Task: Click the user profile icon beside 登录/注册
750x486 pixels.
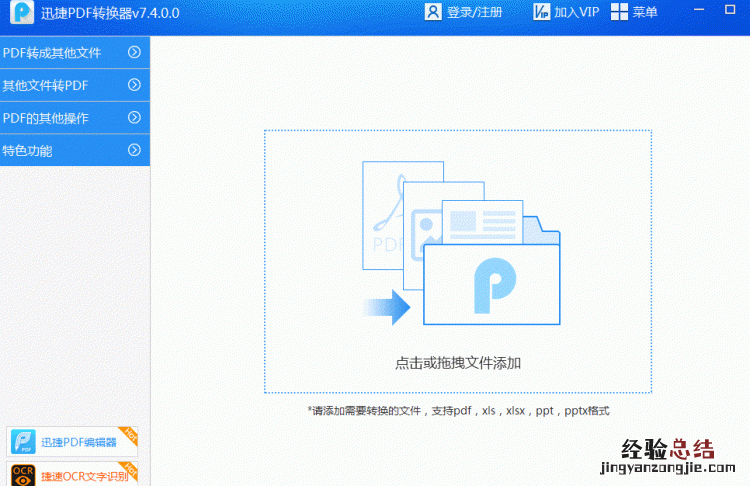Action: pos(433,12)
